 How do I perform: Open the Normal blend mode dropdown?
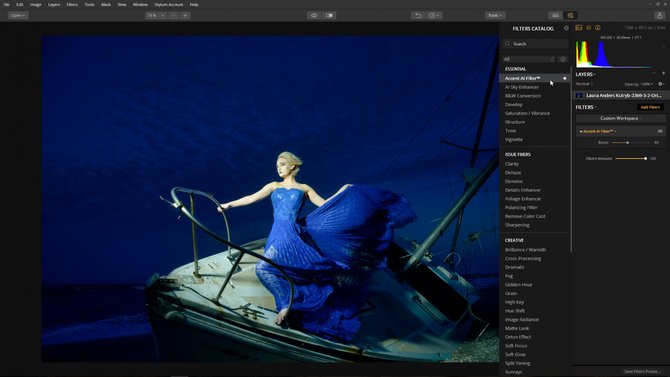click(585, 84)
